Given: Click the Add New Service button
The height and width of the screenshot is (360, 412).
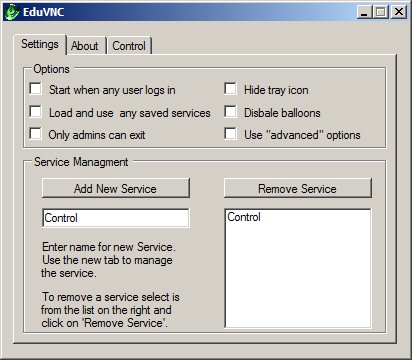Looking at the screenshot, I should point(116,188).
